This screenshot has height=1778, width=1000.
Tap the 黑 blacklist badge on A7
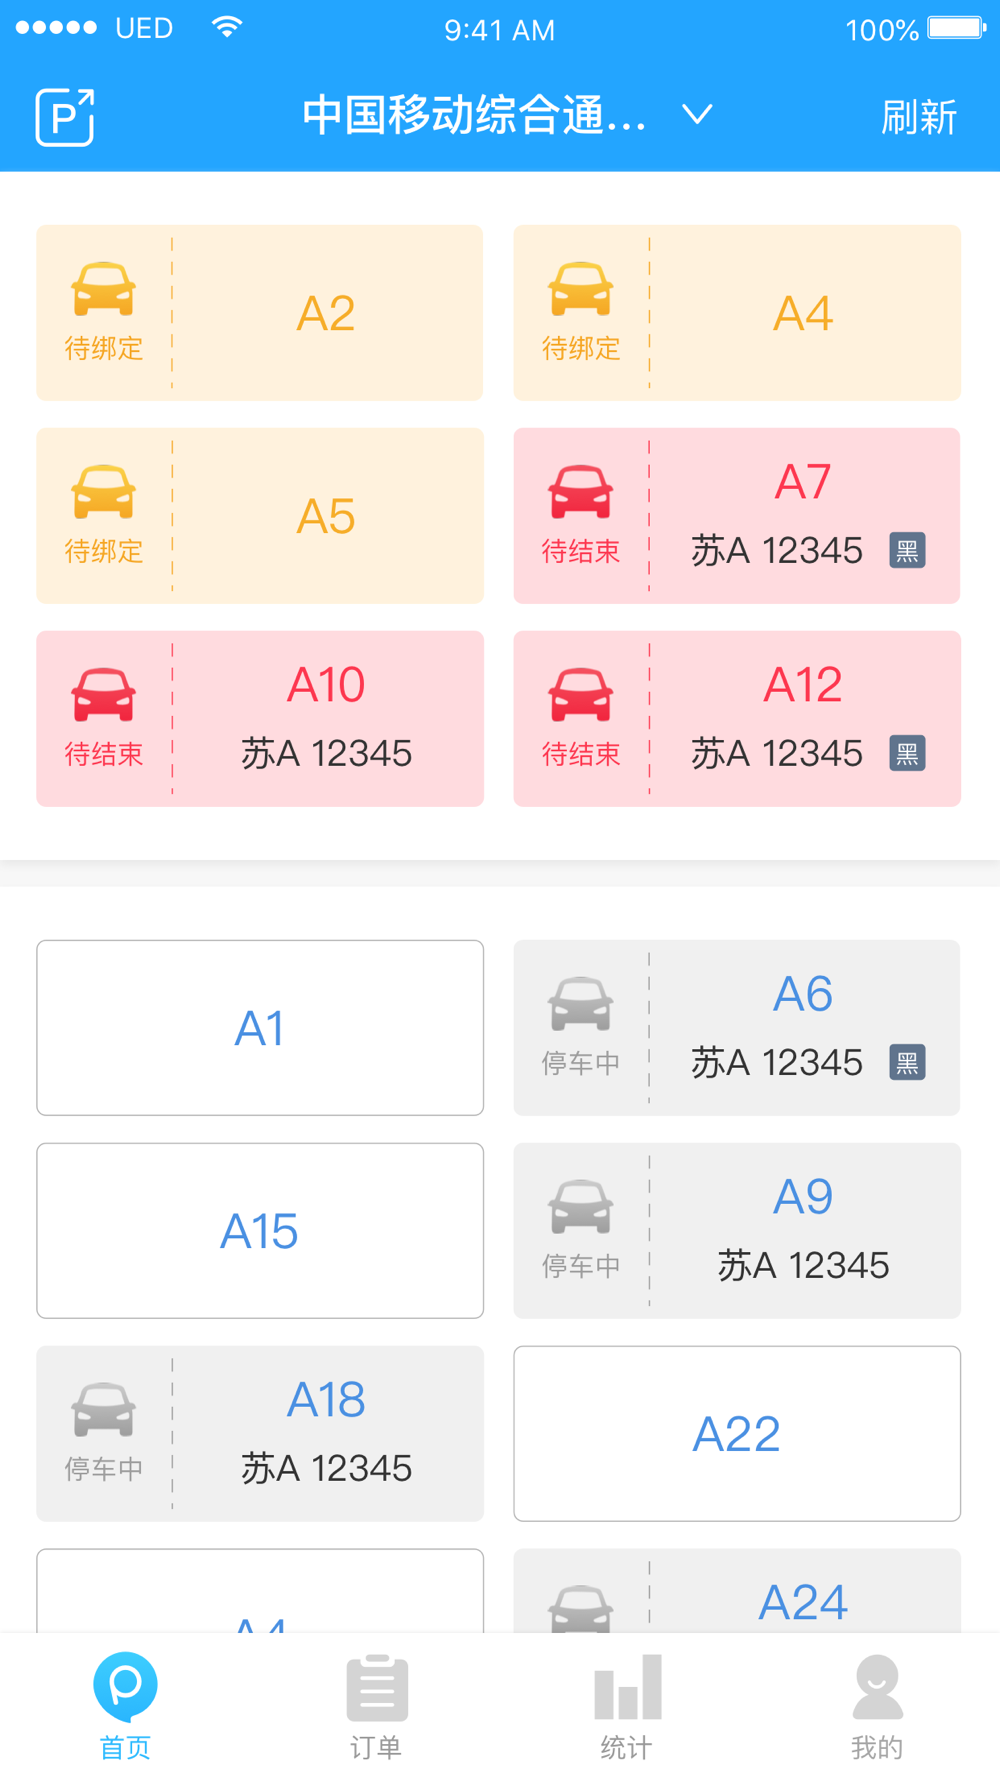(x=907, y=550)
